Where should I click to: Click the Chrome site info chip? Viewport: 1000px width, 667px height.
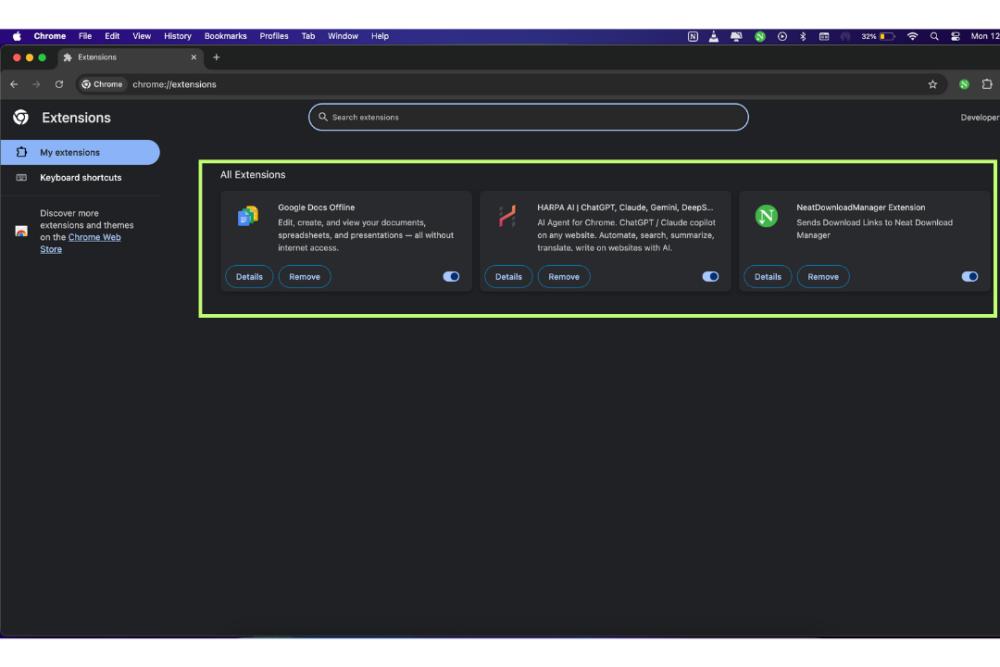pyautogui.click(x=102, y=84)
